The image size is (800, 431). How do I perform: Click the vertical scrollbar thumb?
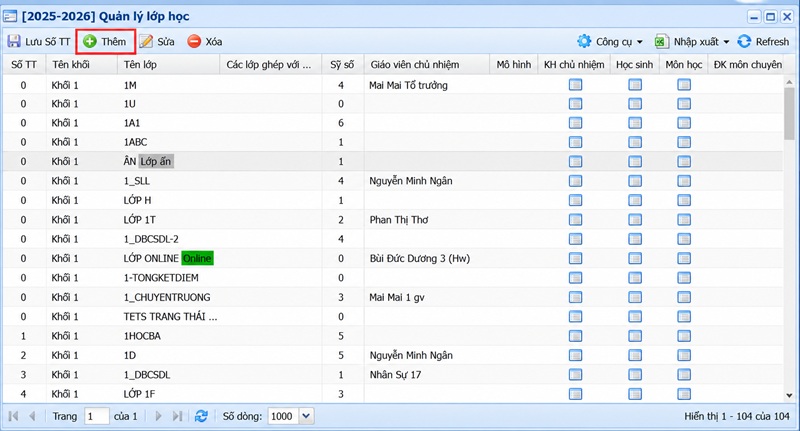click(789, 113)
